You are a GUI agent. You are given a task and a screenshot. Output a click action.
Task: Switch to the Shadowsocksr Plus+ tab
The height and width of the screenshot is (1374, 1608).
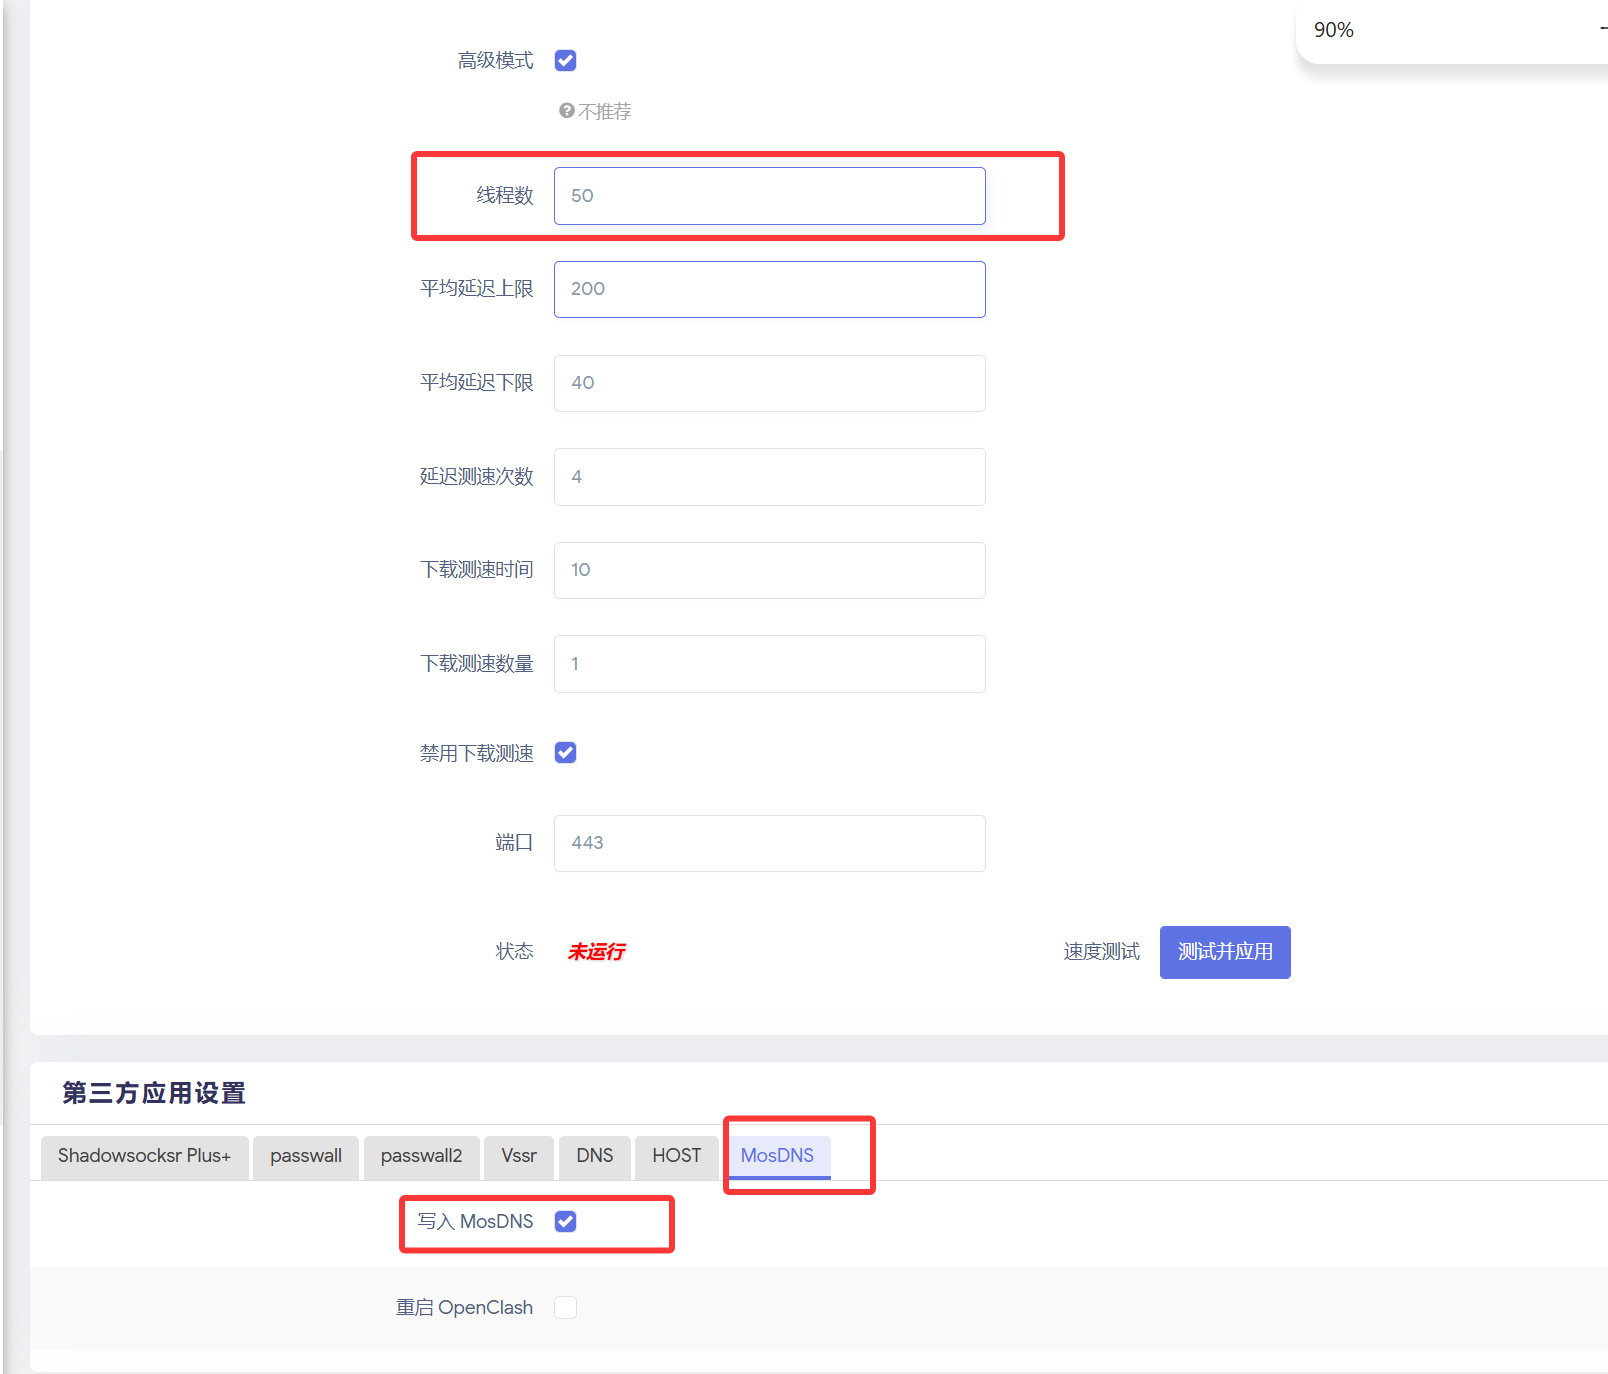click(144, 1156)
